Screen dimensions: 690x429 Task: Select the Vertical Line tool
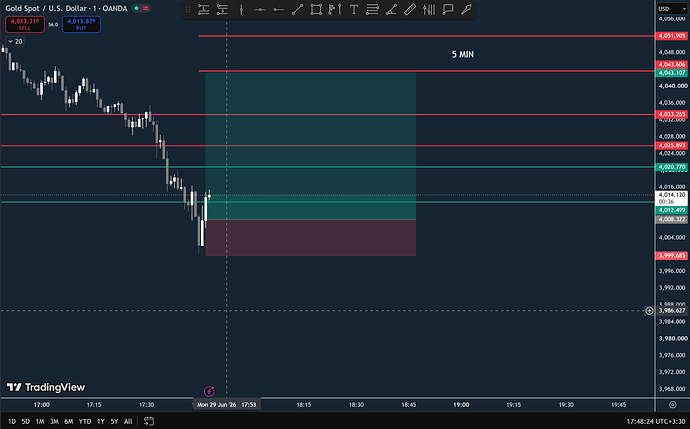point(241,9)
